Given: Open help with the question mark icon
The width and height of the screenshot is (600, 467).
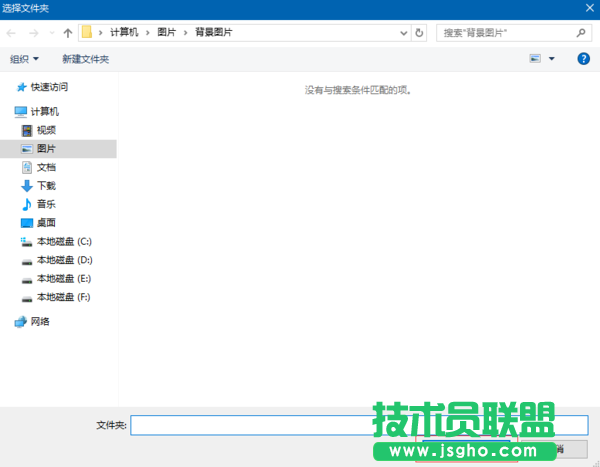Looking at the screenshot, I should pyautogui.click(x=584, y=59).
